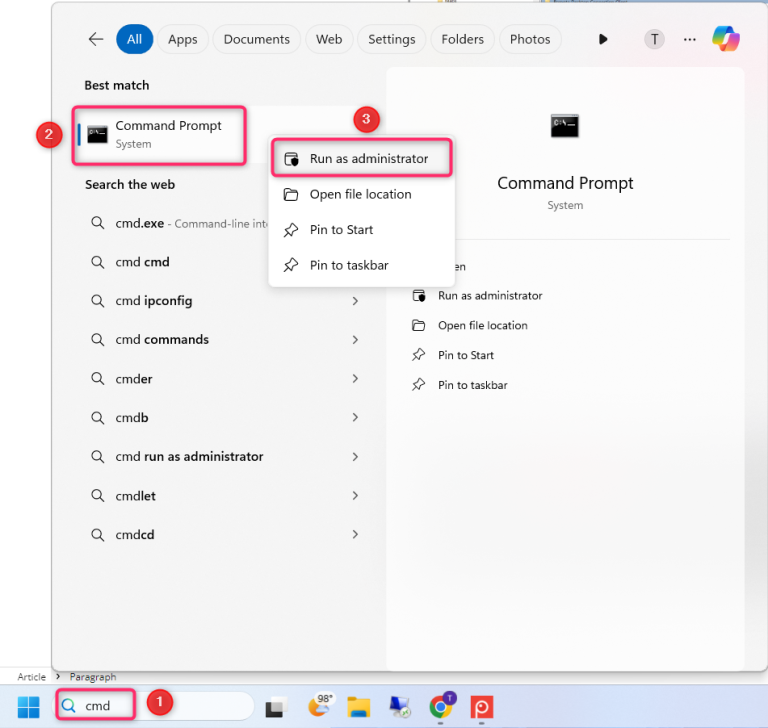Expand the cmder suggestion chevron

355,379
